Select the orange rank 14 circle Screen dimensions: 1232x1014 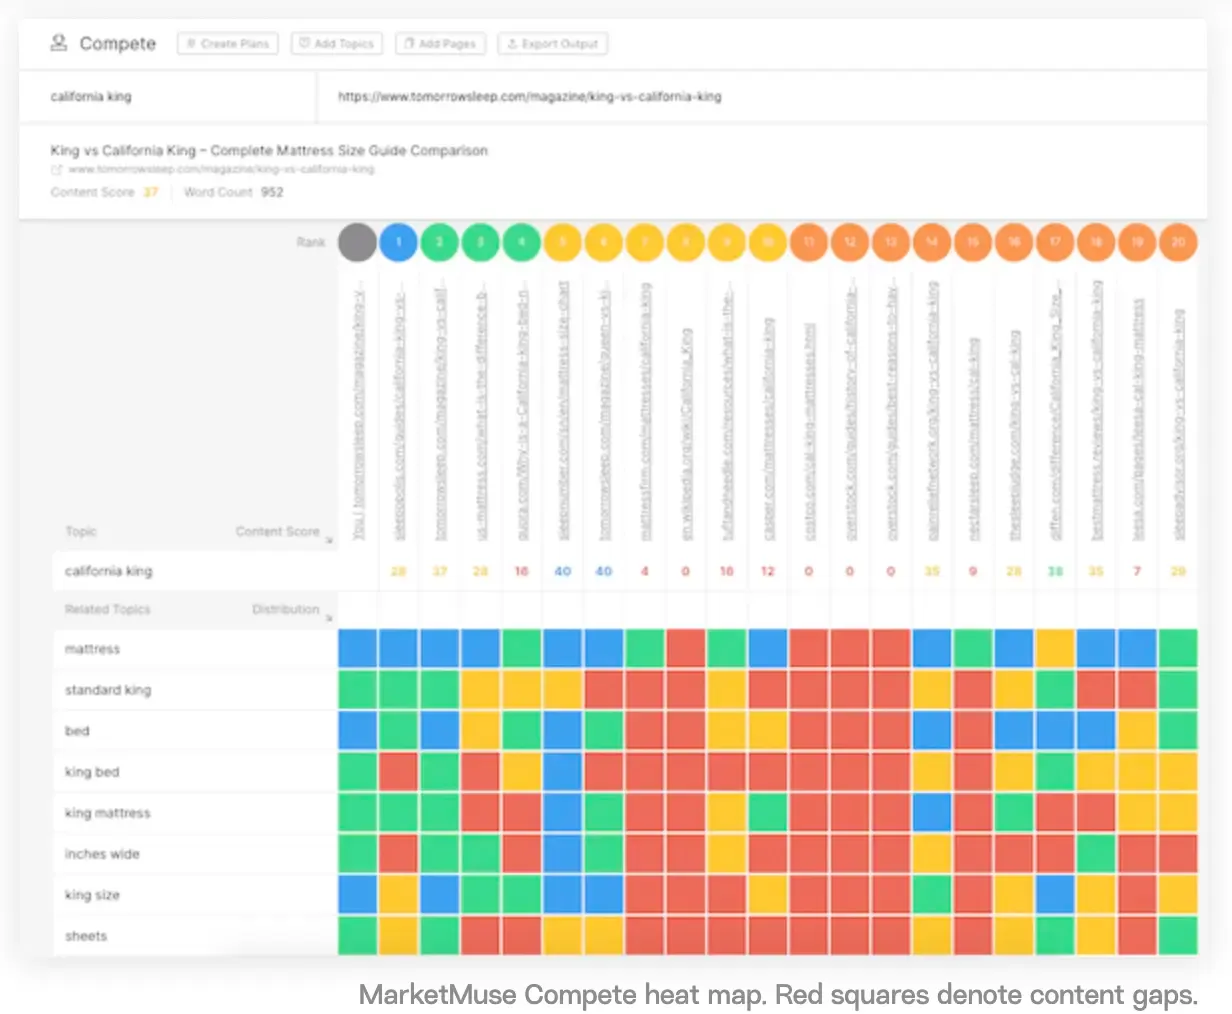point(932,242)
